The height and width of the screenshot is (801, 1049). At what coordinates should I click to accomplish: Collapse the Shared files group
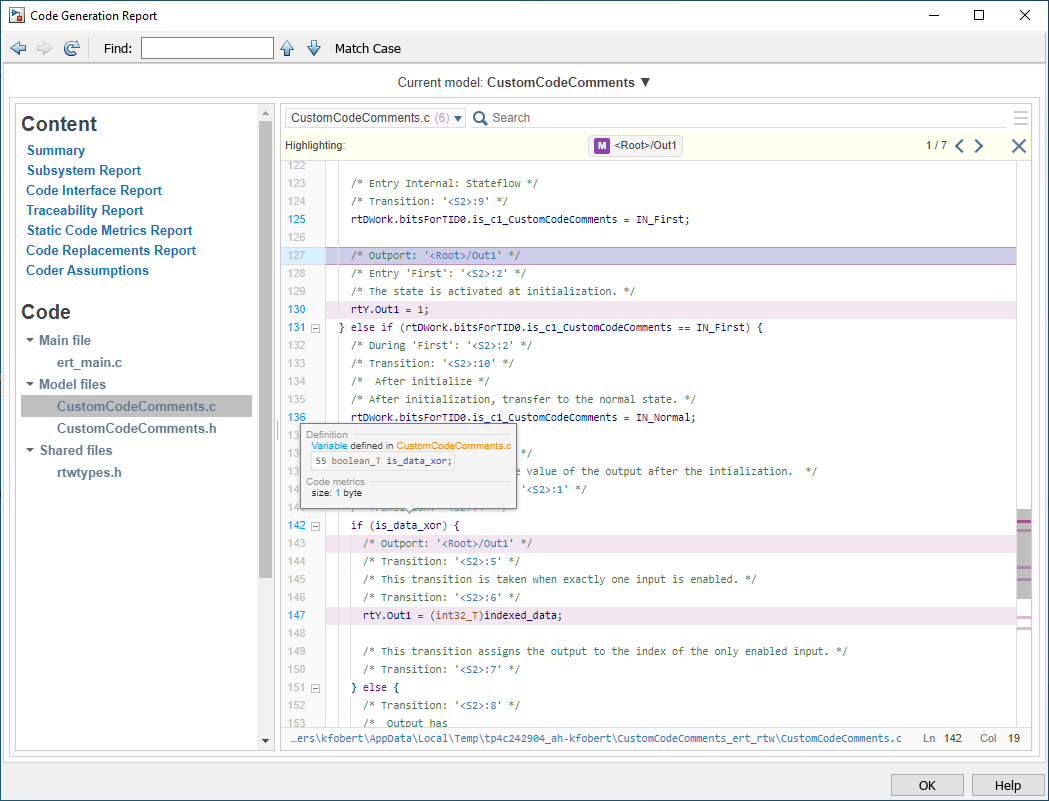pos(30,450)
